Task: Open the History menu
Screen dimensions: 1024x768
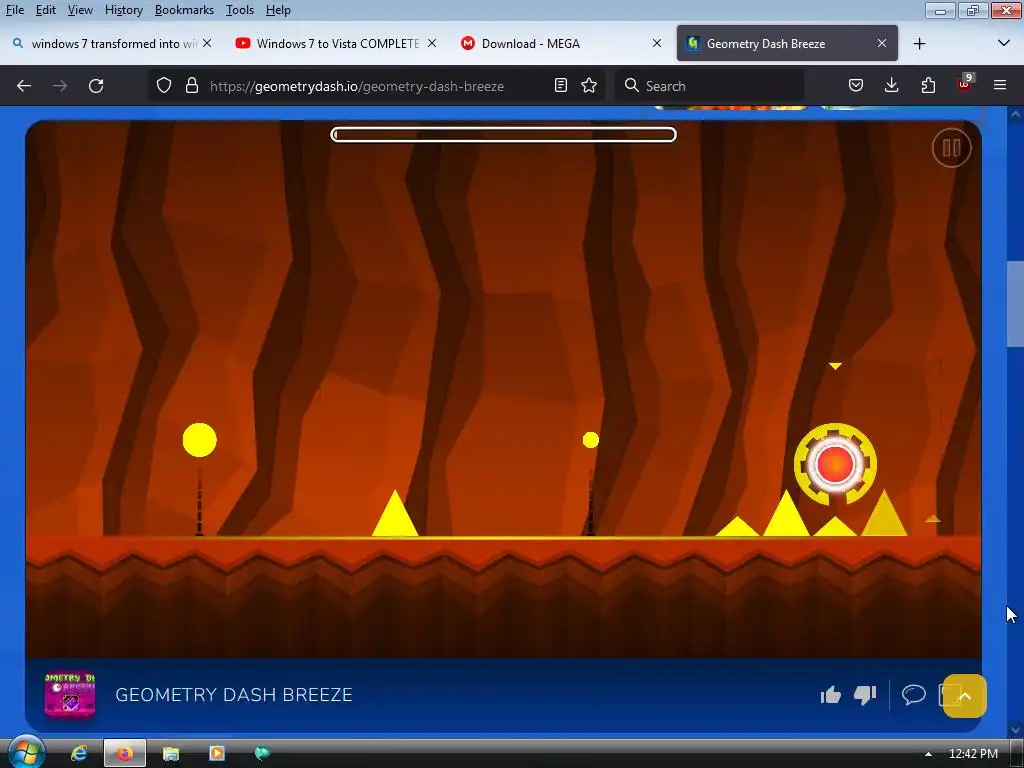Action: pyautogui.click(x=123, y=10)
